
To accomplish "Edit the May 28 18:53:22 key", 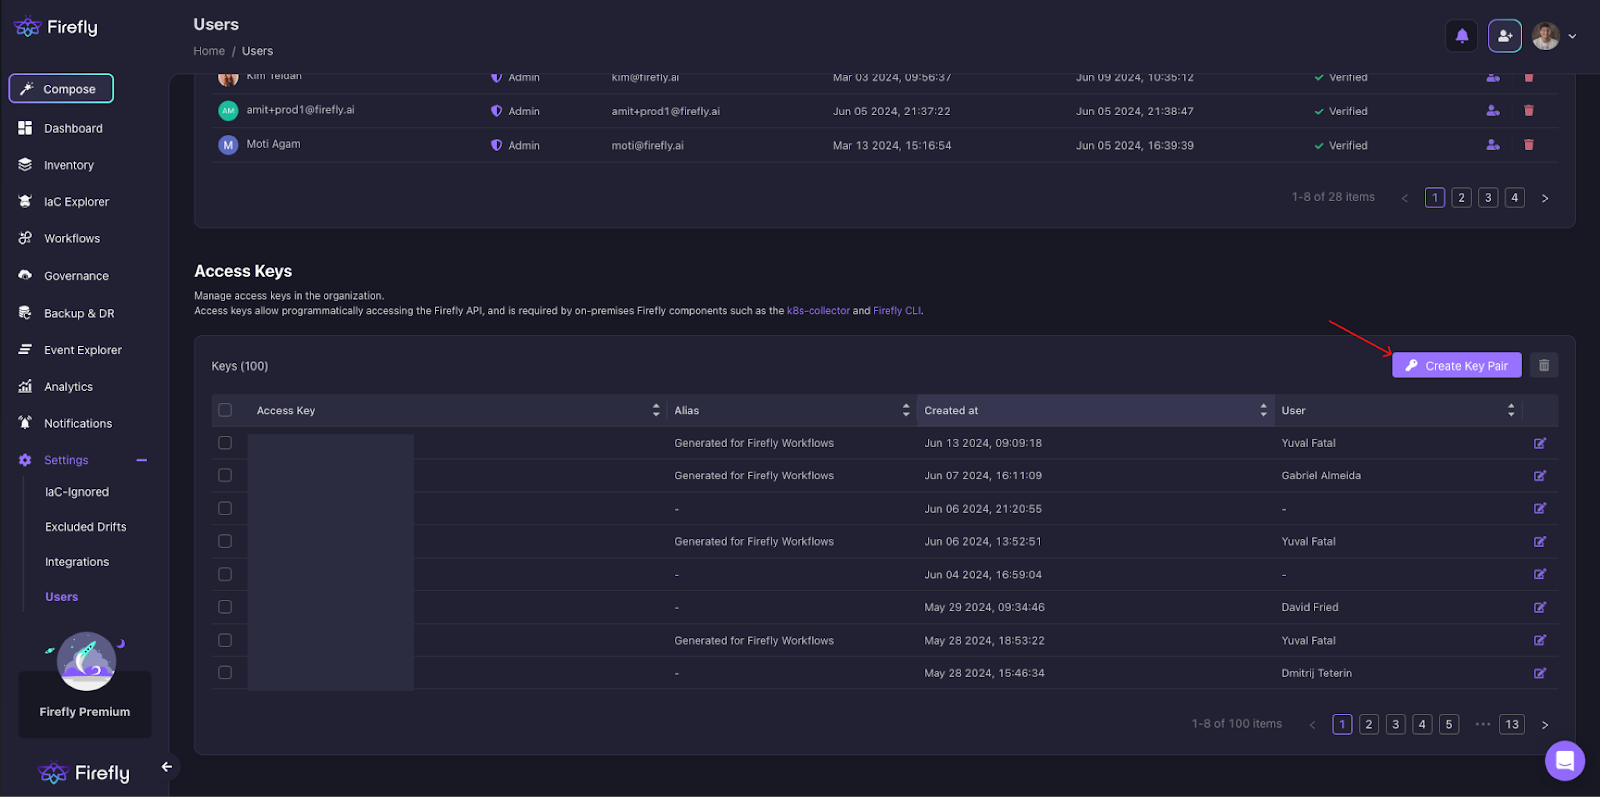I will [1540, 640].
